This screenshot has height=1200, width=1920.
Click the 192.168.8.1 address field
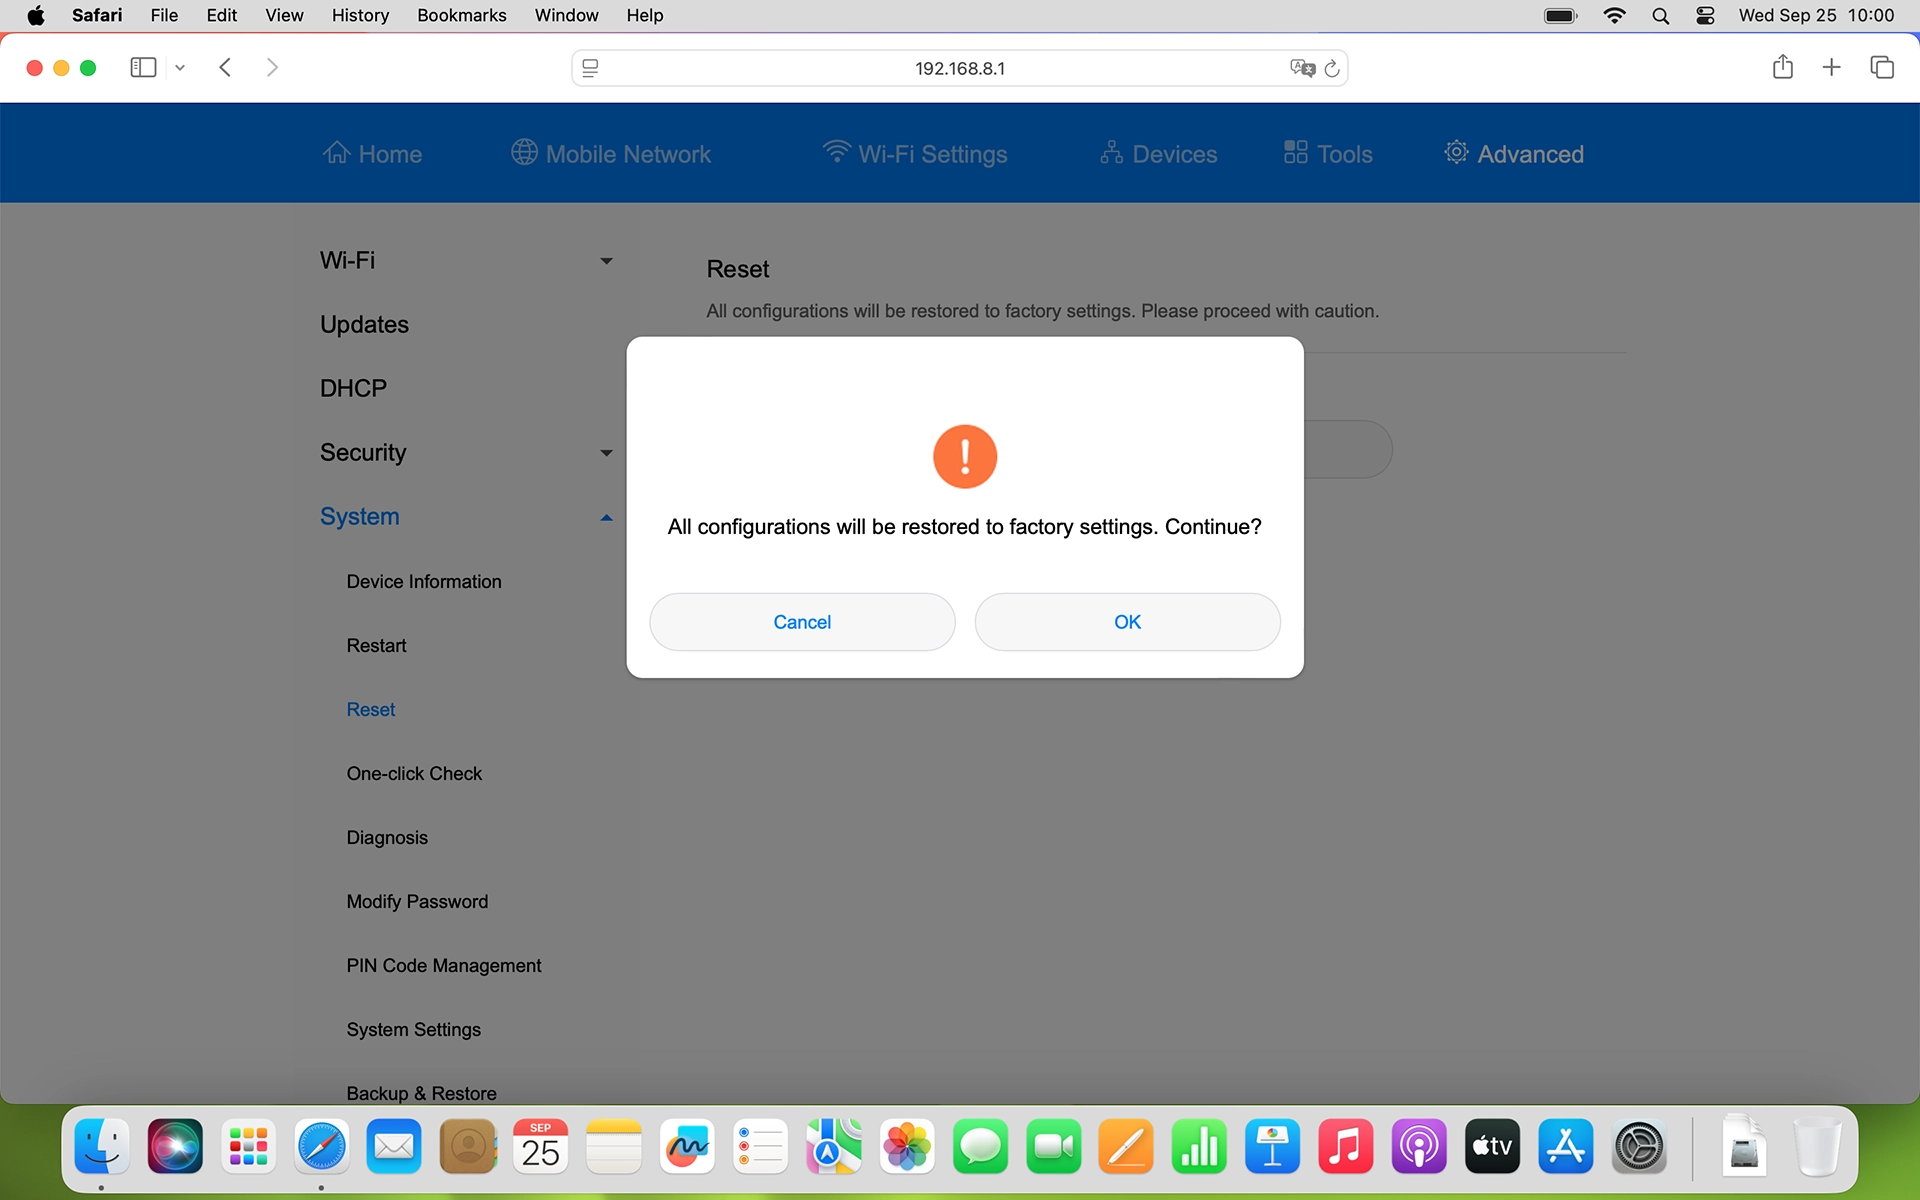coord(960,68)
